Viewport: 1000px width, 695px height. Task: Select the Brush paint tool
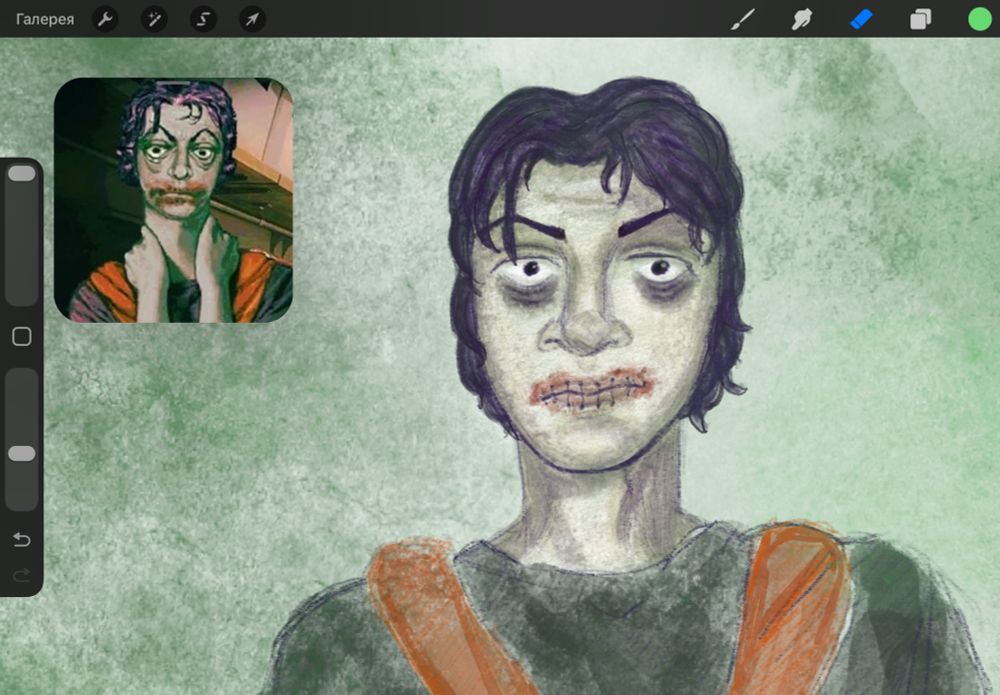pos(743,19)
